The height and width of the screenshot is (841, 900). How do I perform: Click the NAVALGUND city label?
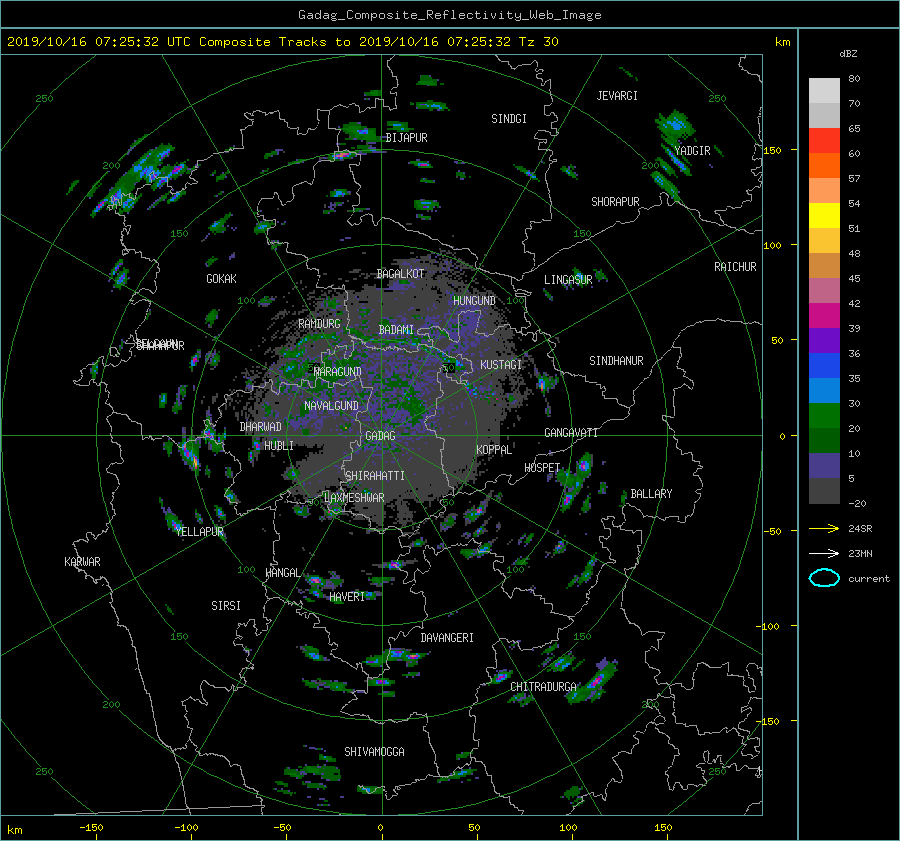tap(331, 406)
